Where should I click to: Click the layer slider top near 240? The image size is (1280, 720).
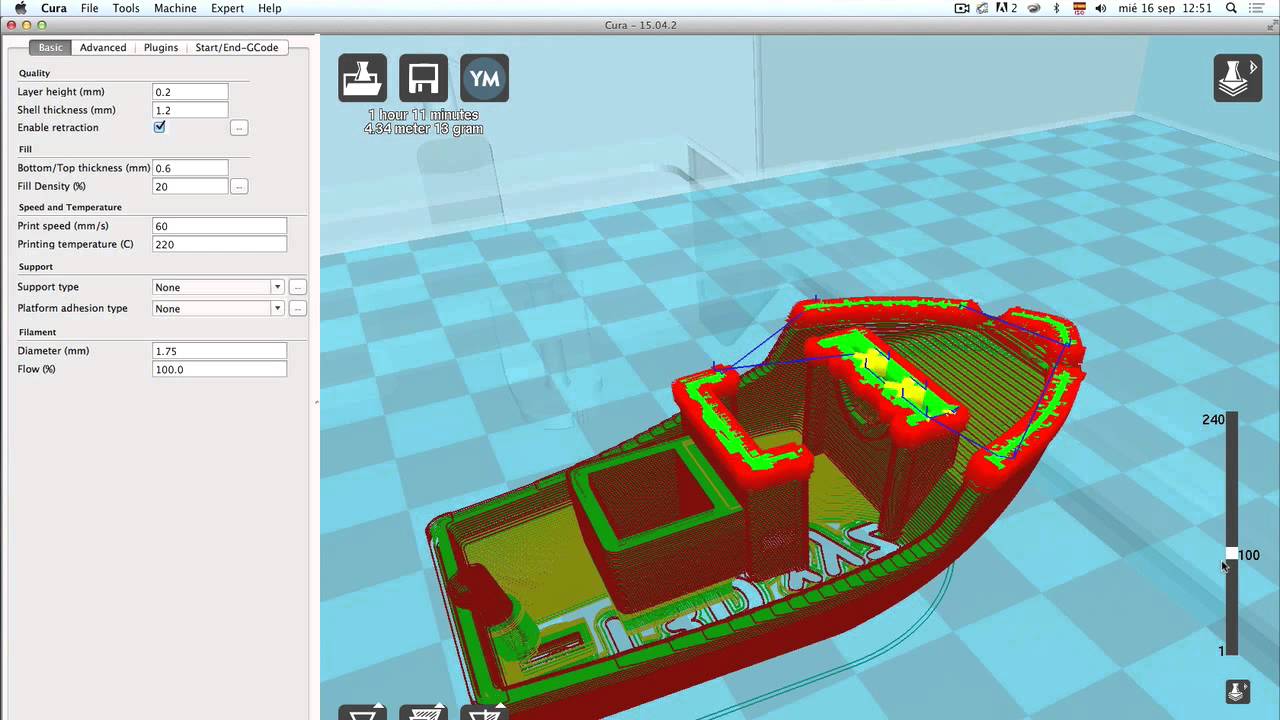[1232, 419]
